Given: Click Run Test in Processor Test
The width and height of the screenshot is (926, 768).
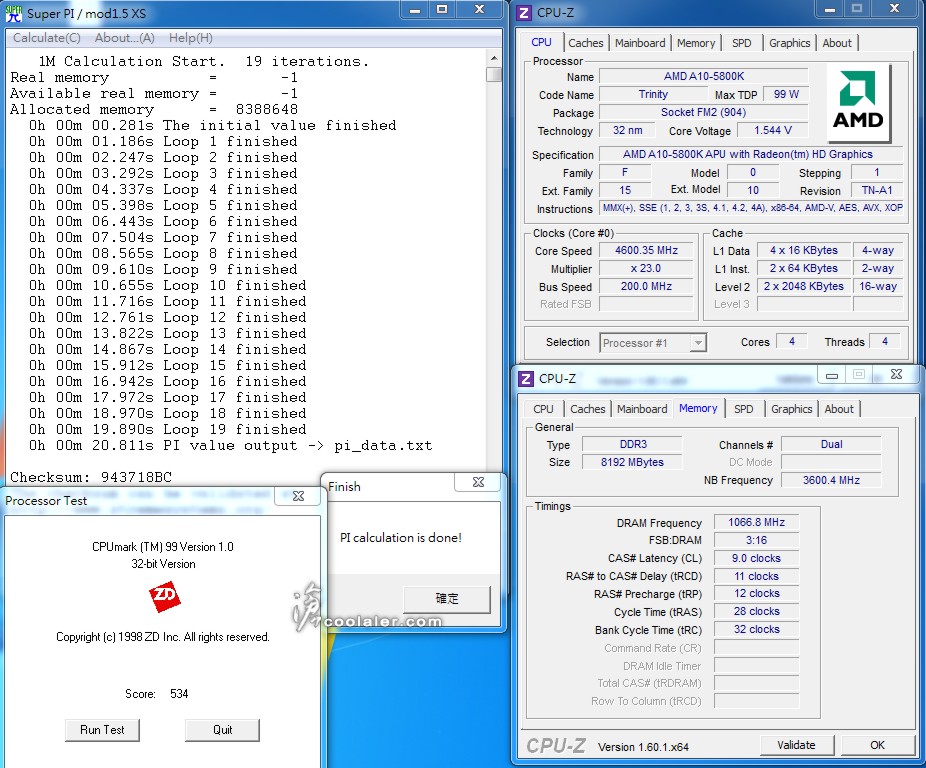Looking at the screenshot, I should [102, 730].
